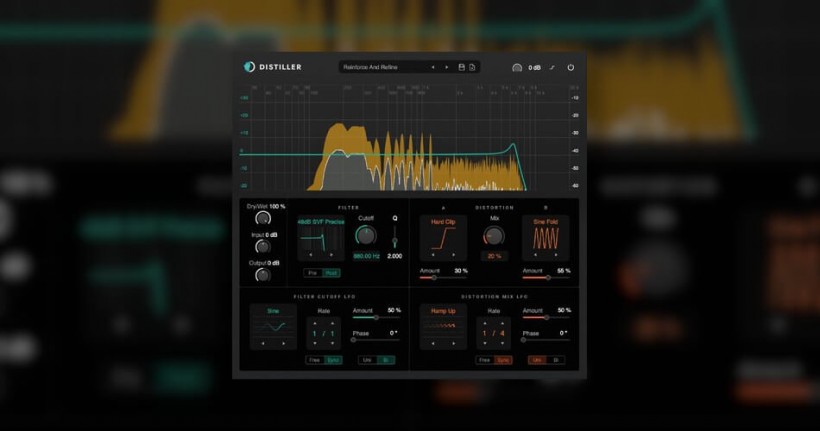Go to the previous preset
The image size is (820, 431).
(x=432, y=67)
